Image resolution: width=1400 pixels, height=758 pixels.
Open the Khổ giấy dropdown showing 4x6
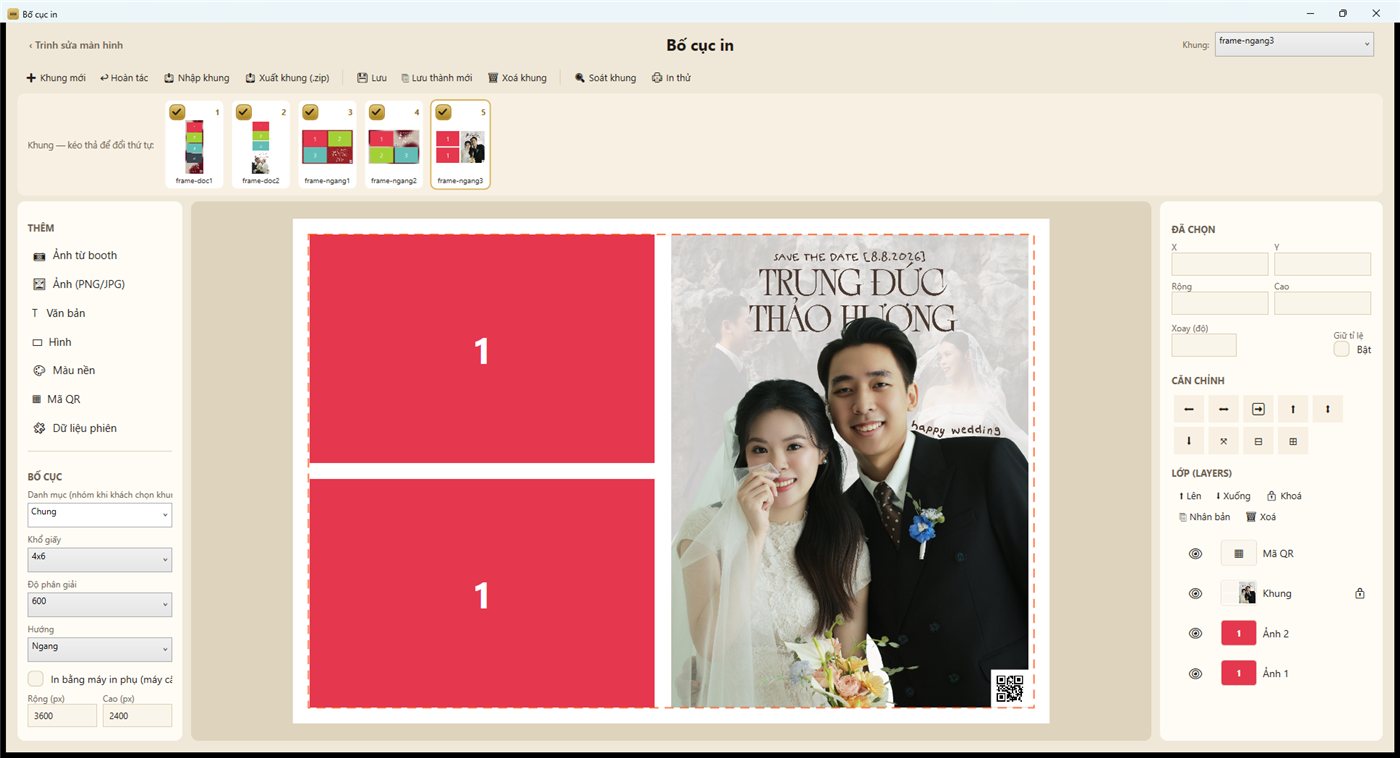click(x=100, y=559)
